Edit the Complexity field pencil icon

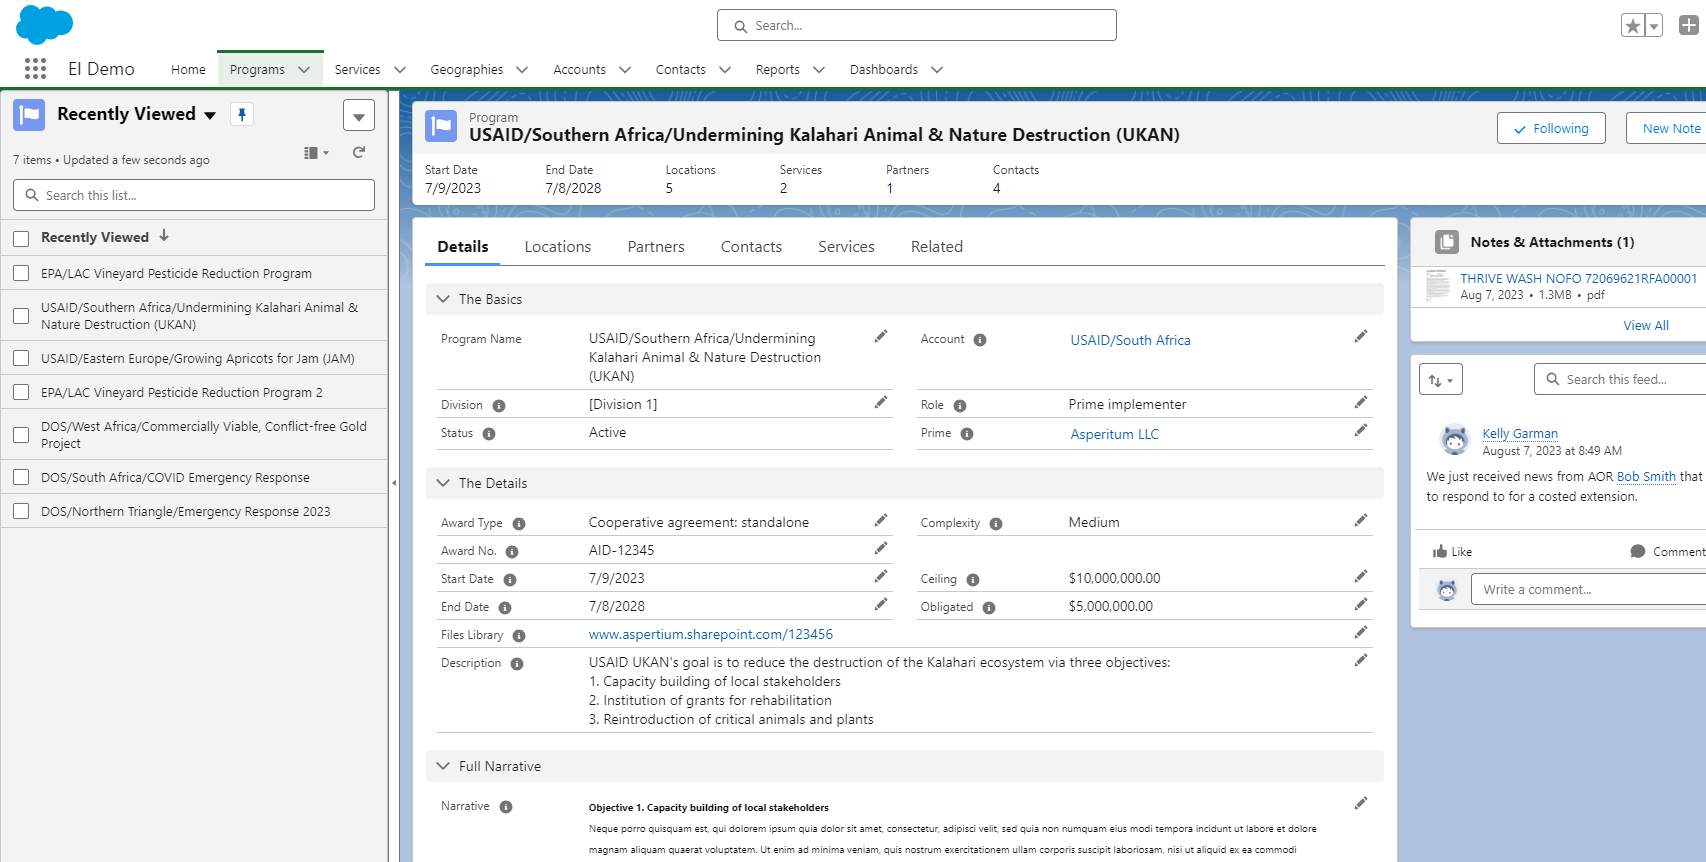1361,521
